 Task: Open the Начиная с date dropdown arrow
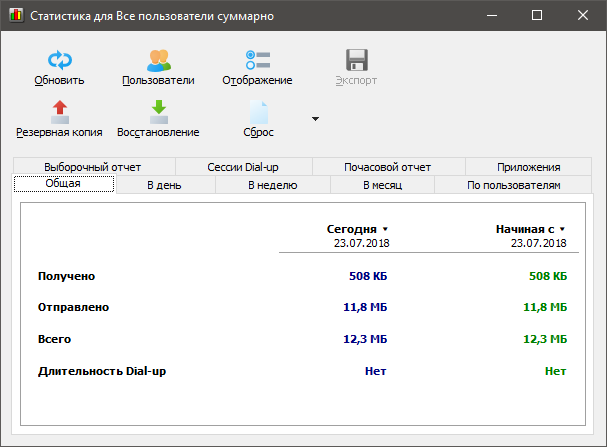(562, 229)
